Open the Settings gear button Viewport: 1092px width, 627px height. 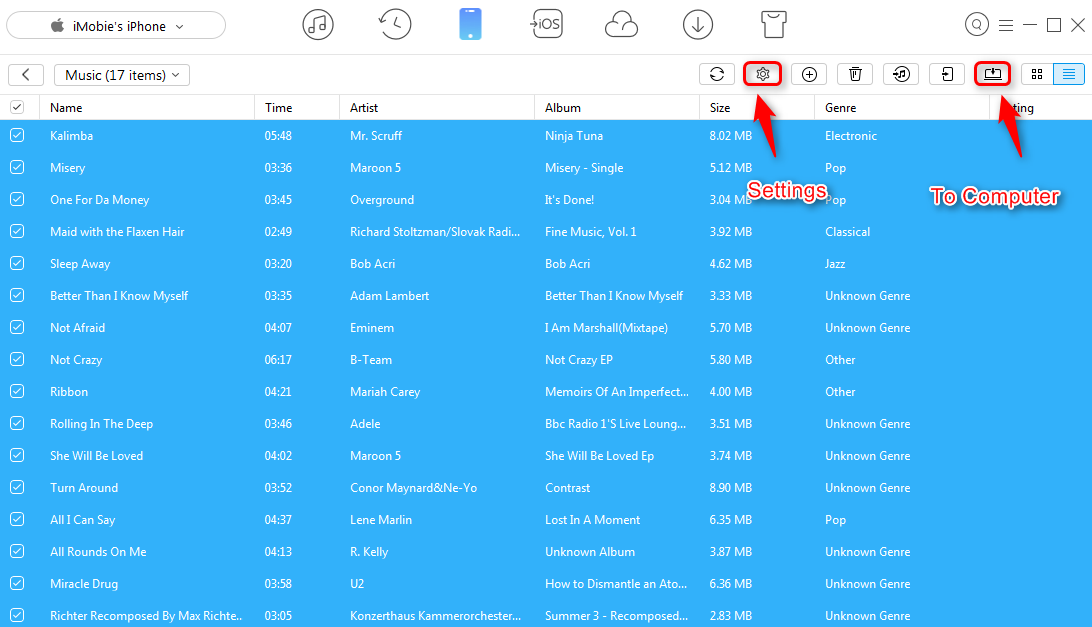[763, 74]
